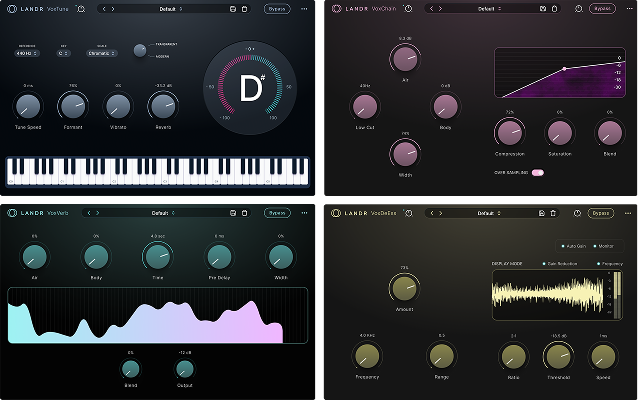Screen dimensions: 638x400
Task: Click the Threshold knob in VocDeEss
Action: click(x=558, y=356)
